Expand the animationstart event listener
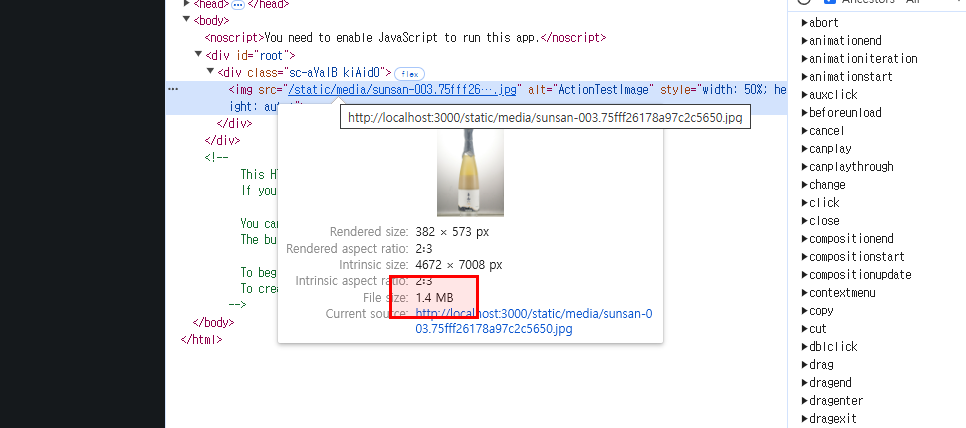Image resolution: width=966 pixels, height=428 pixels. (805, 76)
